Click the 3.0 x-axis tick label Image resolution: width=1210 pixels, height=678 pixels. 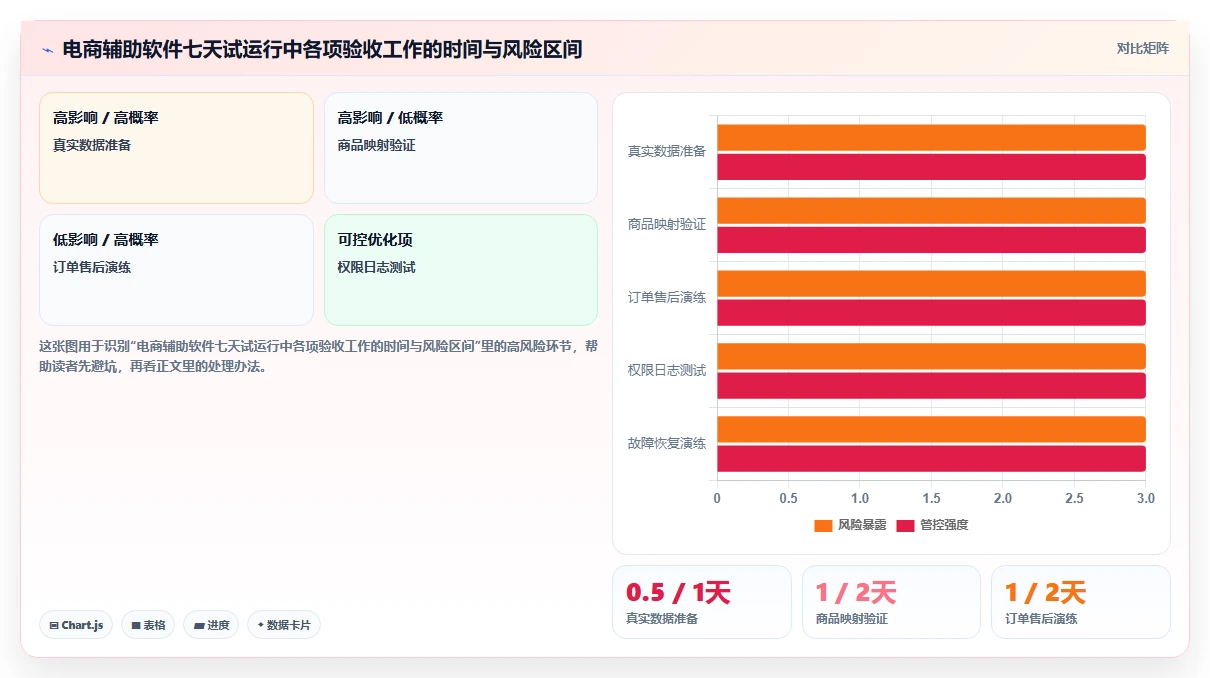click(x=1146, y=498)
